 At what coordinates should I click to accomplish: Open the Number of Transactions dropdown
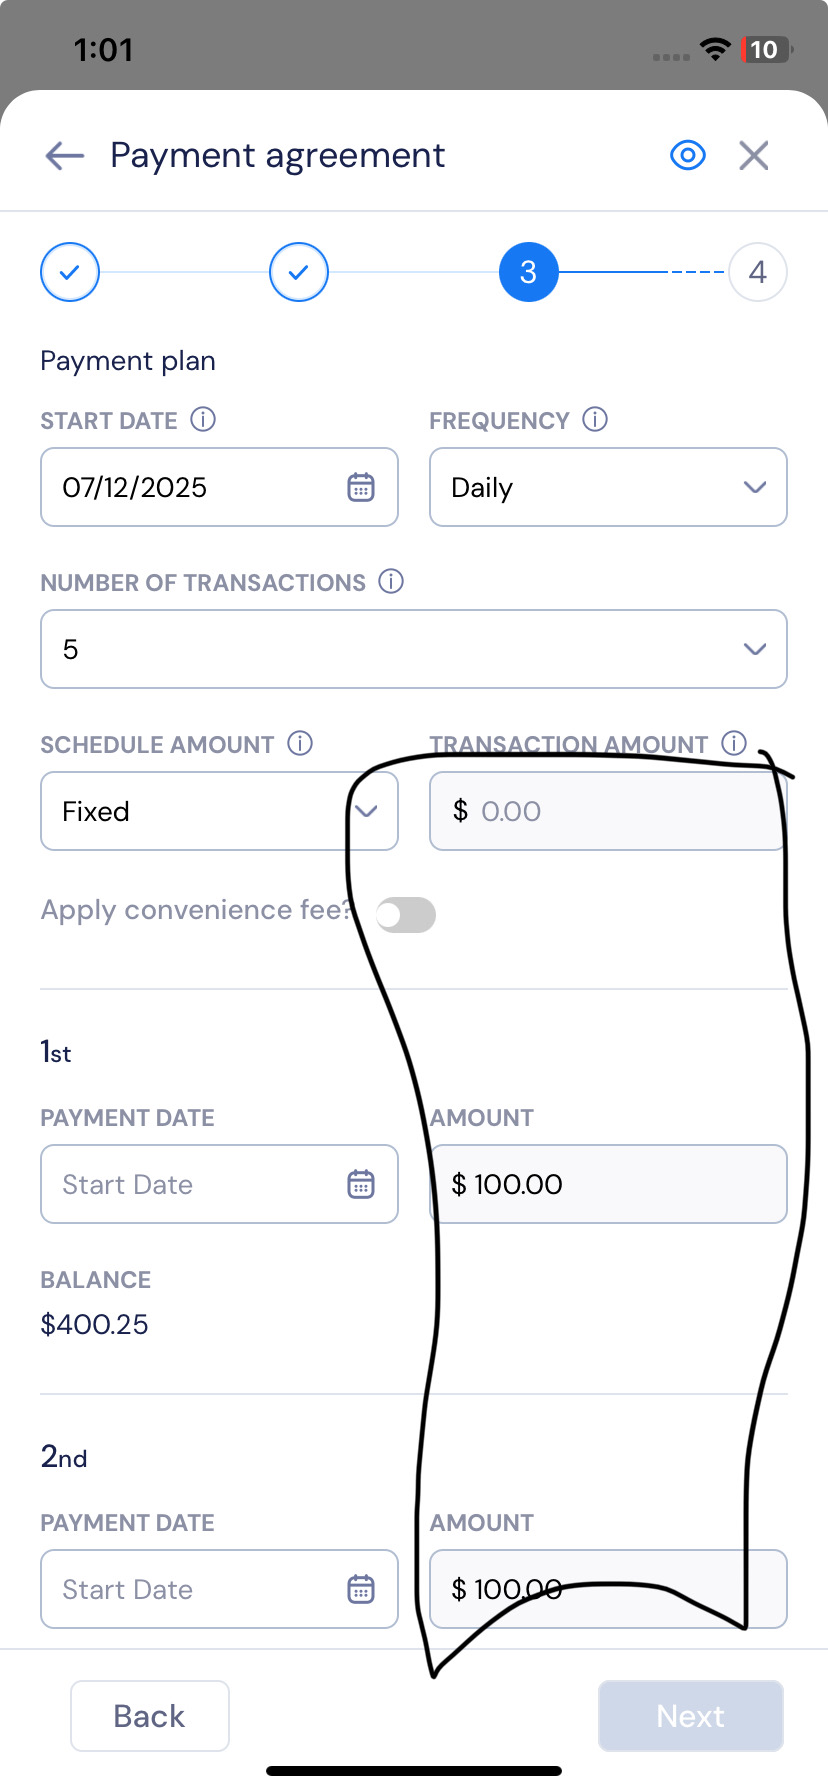point(413,649)
